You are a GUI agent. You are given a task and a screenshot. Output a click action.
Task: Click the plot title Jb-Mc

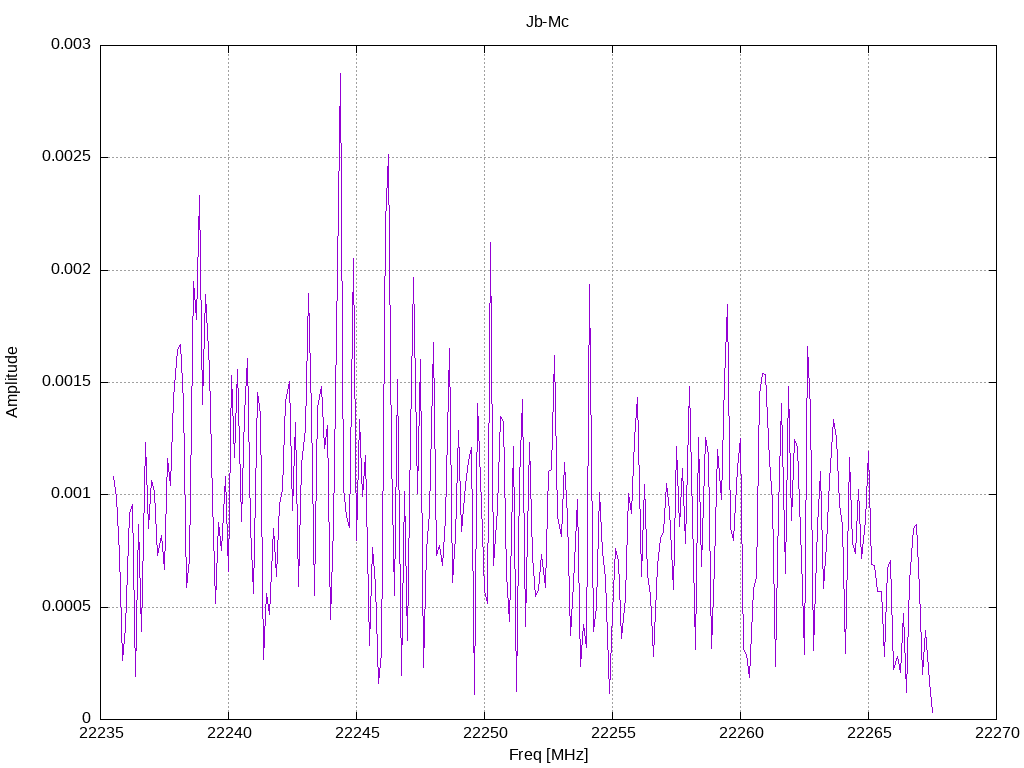tap(547, 22)
